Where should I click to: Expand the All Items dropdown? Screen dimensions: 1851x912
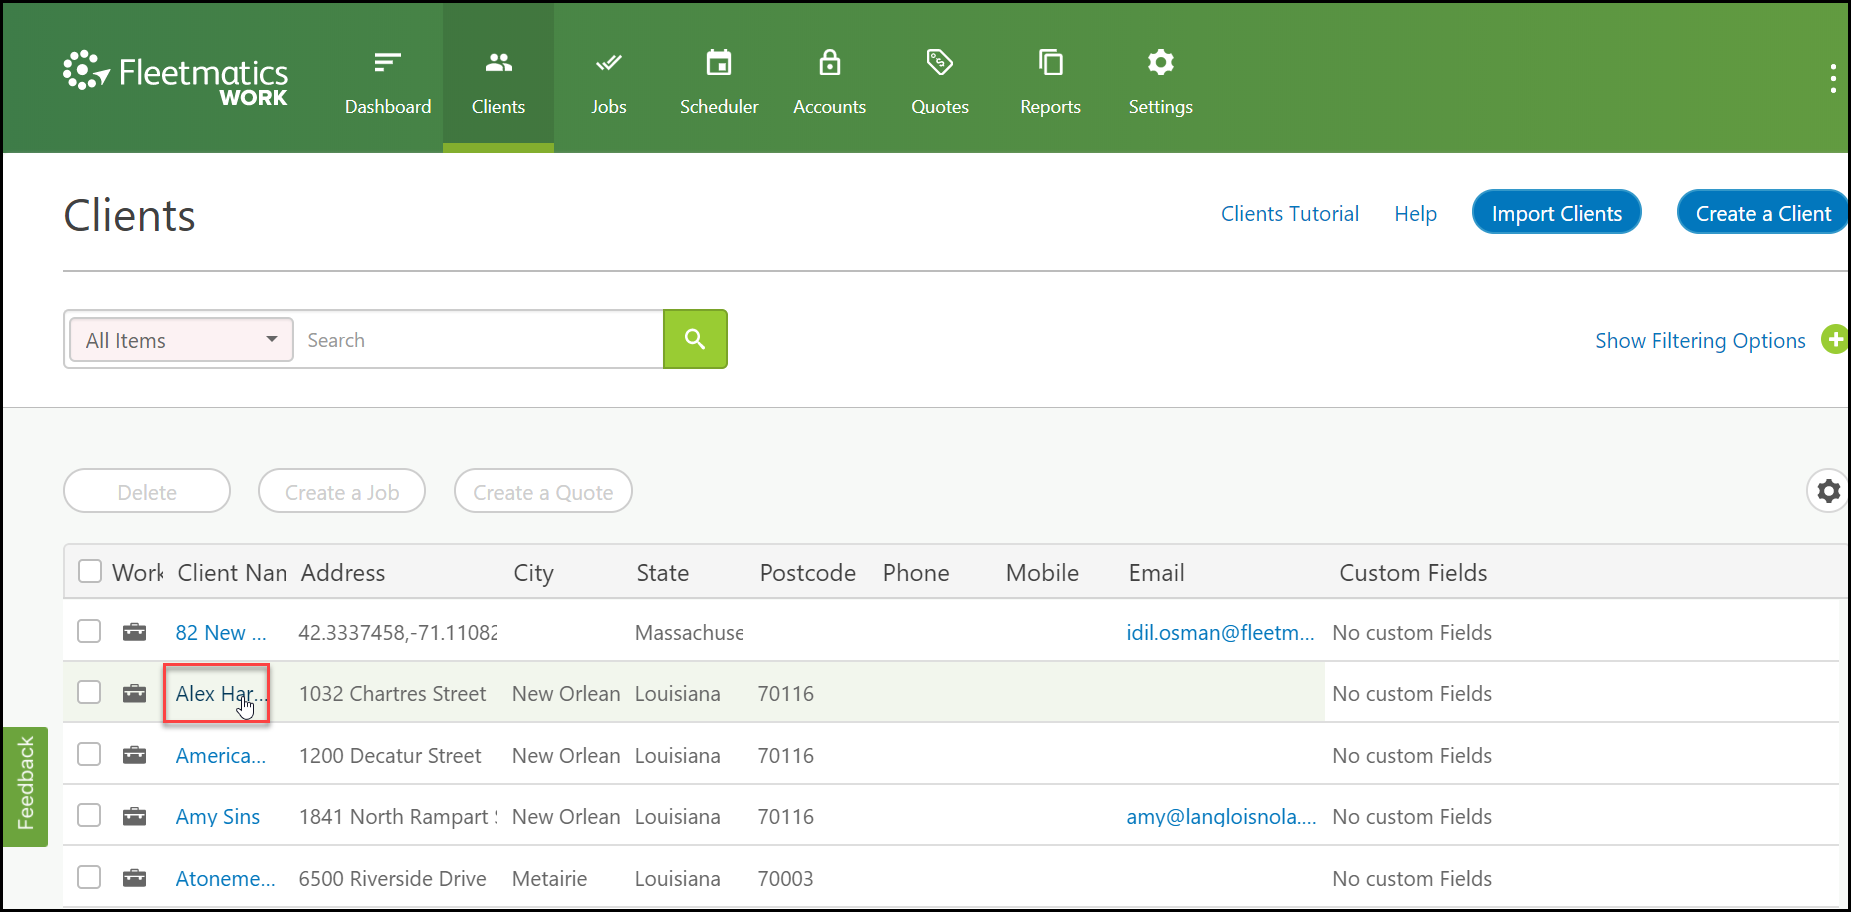(181, 340)
